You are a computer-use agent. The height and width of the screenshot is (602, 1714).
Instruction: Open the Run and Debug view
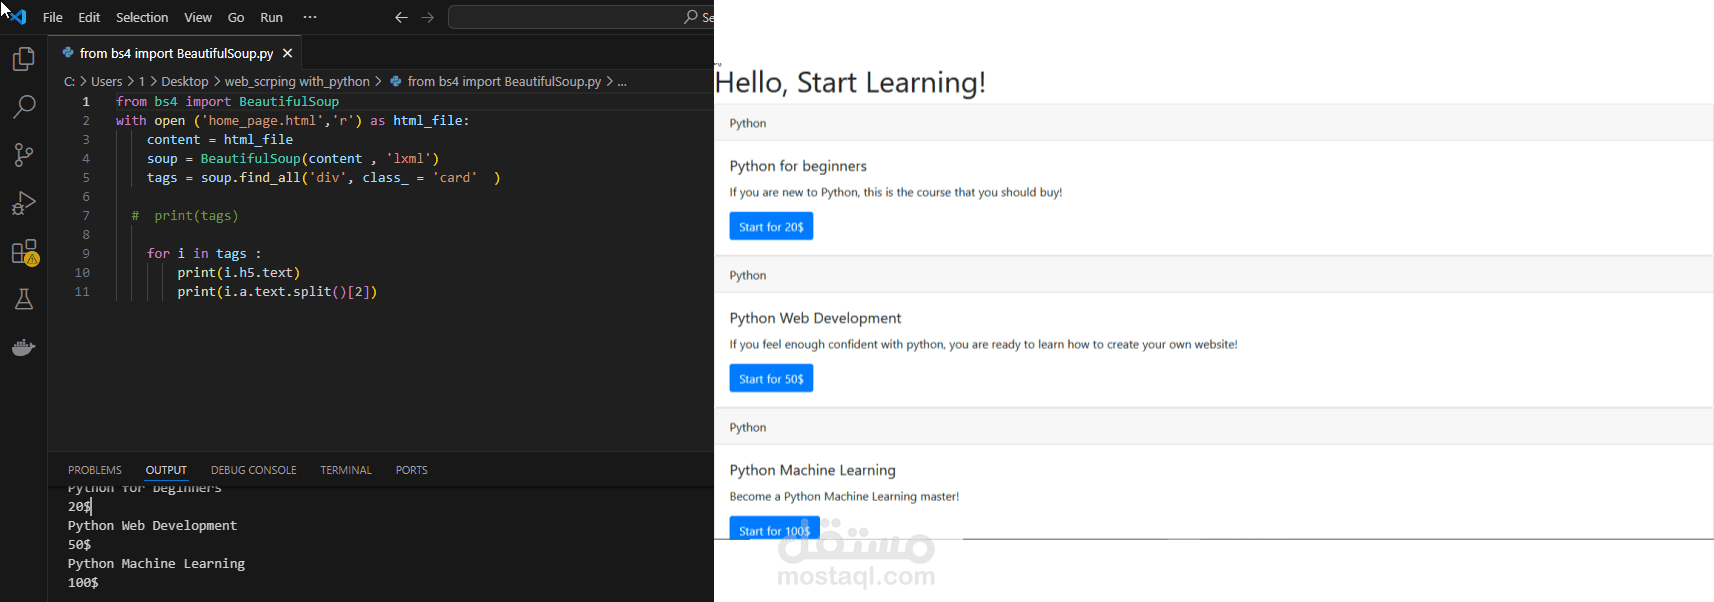pyautogui.click(x=24, y=203)
